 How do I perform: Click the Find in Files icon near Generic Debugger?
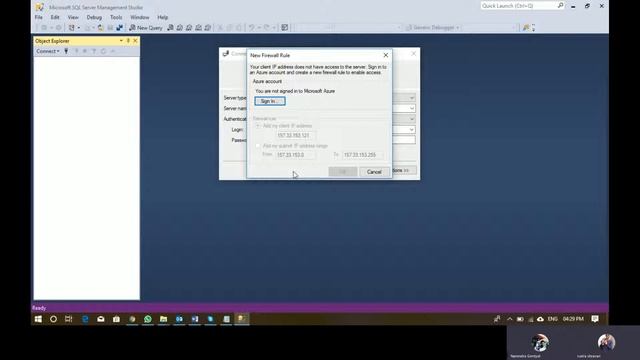tap(526, 28)
